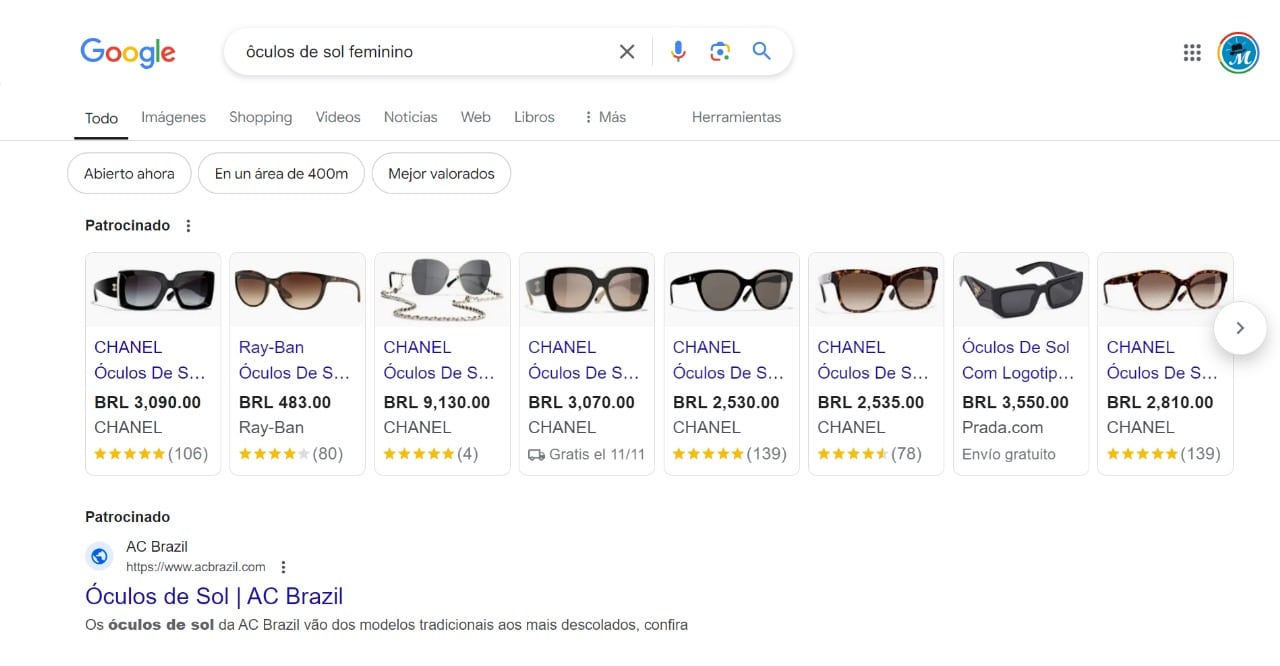Apply the En un área de 400m filter
The height and width of the screenshot is (666, 1280).
click(x=281, y=174)
